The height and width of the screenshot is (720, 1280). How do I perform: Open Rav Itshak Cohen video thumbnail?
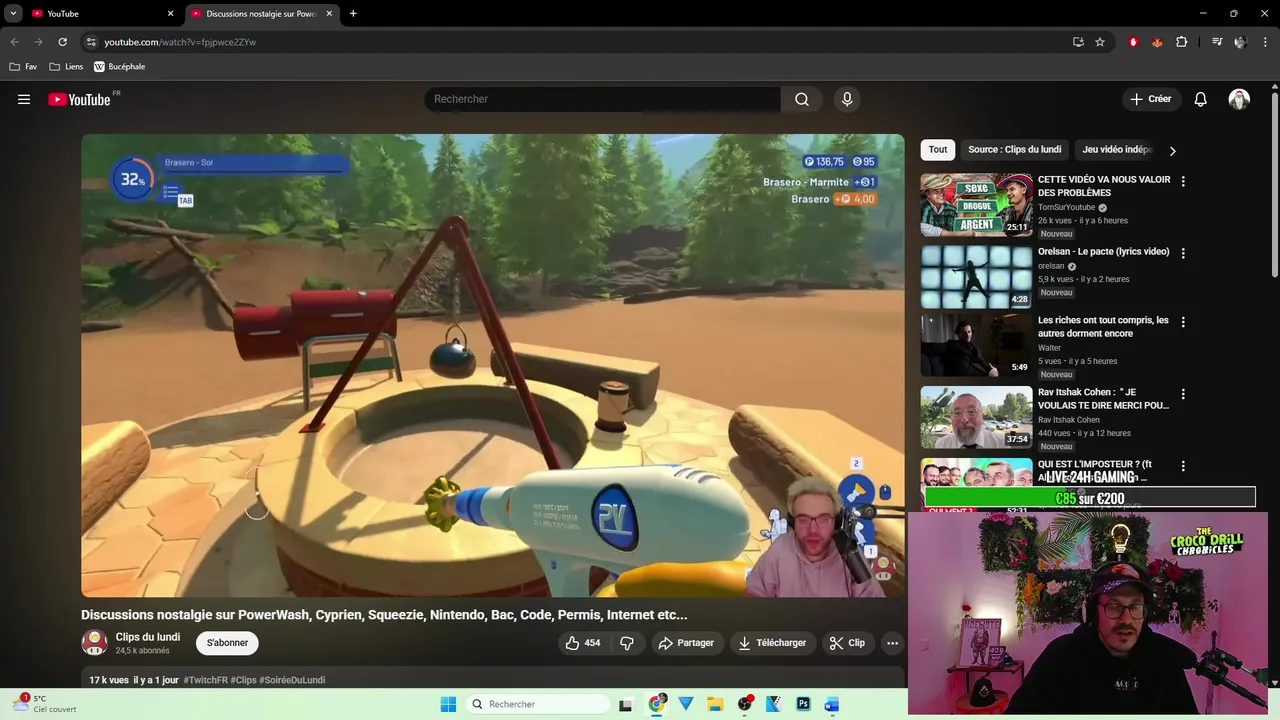(976, 418)
